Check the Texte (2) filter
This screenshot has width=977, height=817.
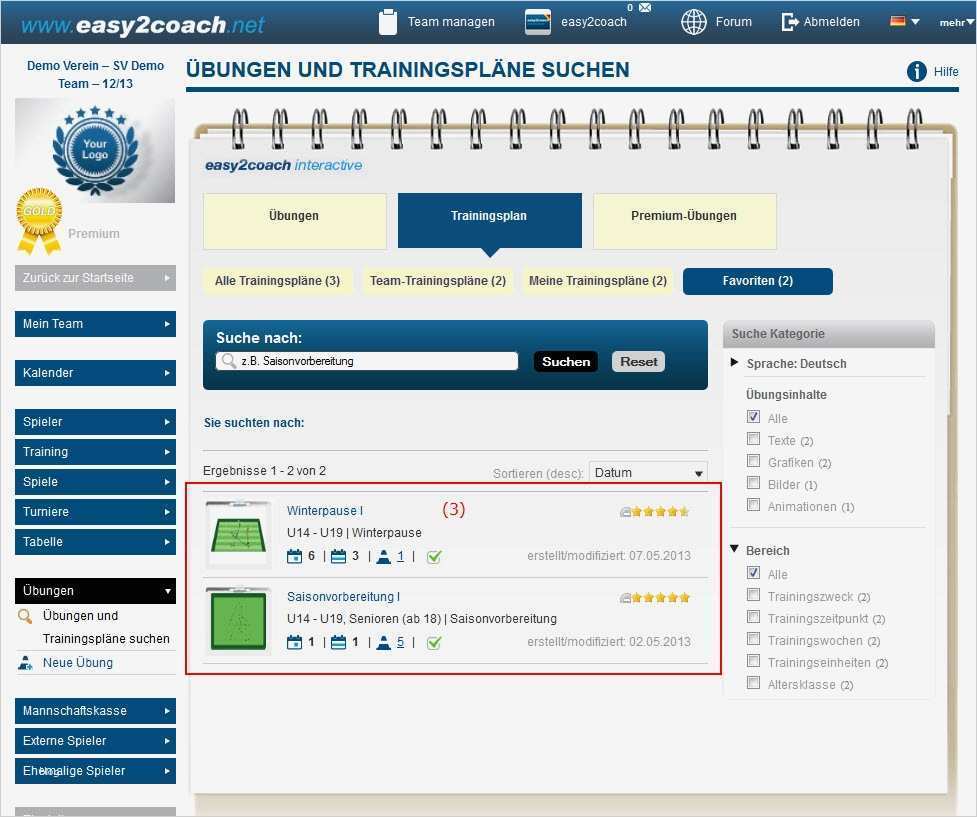pos(753,439)
